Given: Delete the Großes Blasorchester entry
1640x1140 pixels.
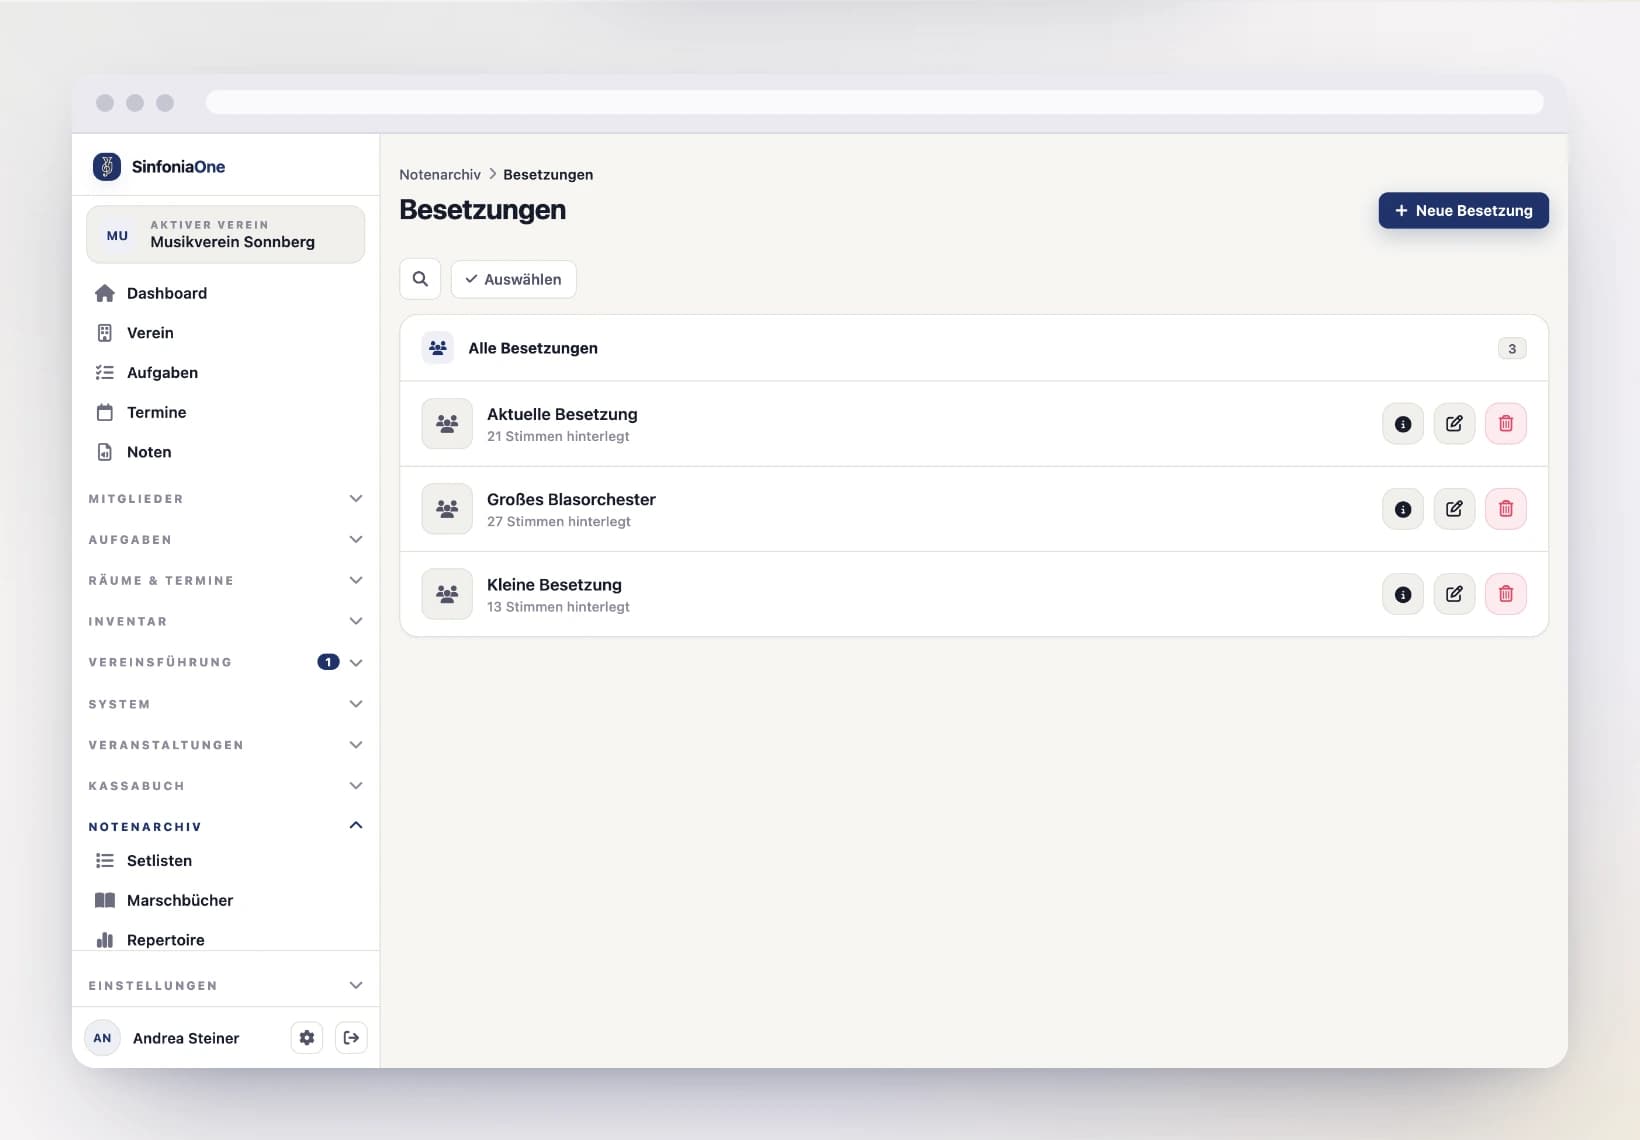Looking at the screenshot, I should pos(1505,509).
